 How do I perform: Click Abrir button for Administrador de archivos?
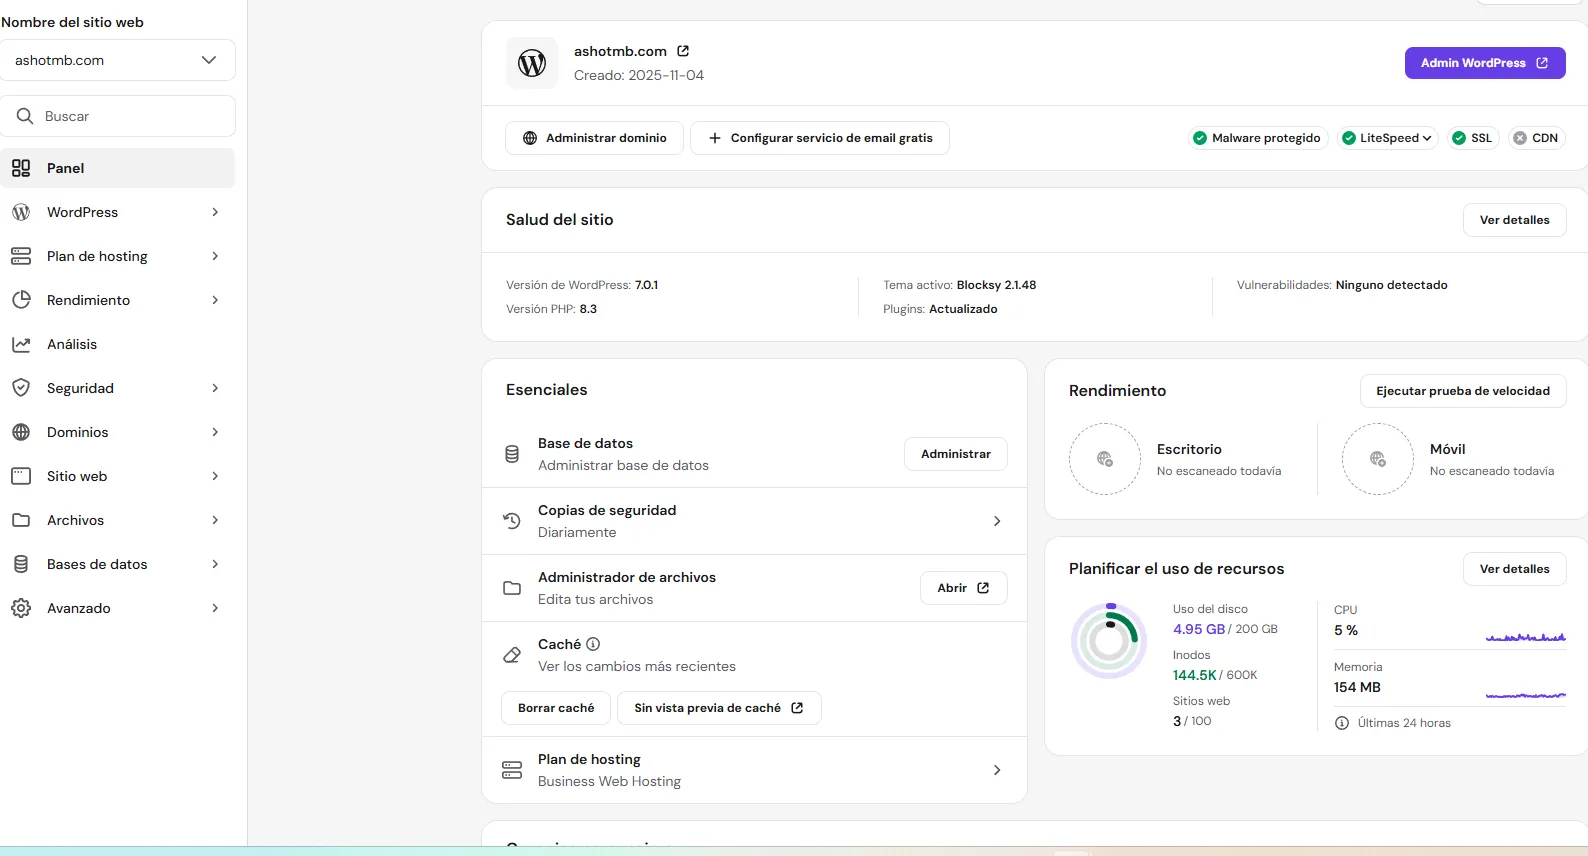(x=963, y=588)
